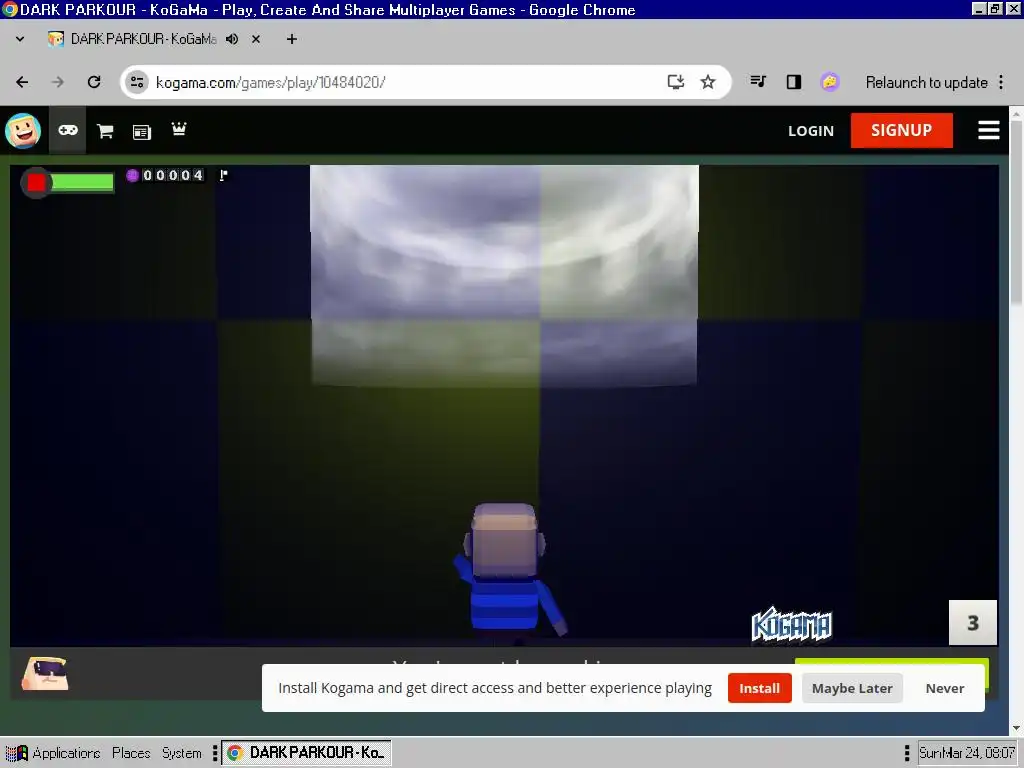Screen dimensions: 1024x768
Task: Open the shop cart icon
Action: click(105, 131)
